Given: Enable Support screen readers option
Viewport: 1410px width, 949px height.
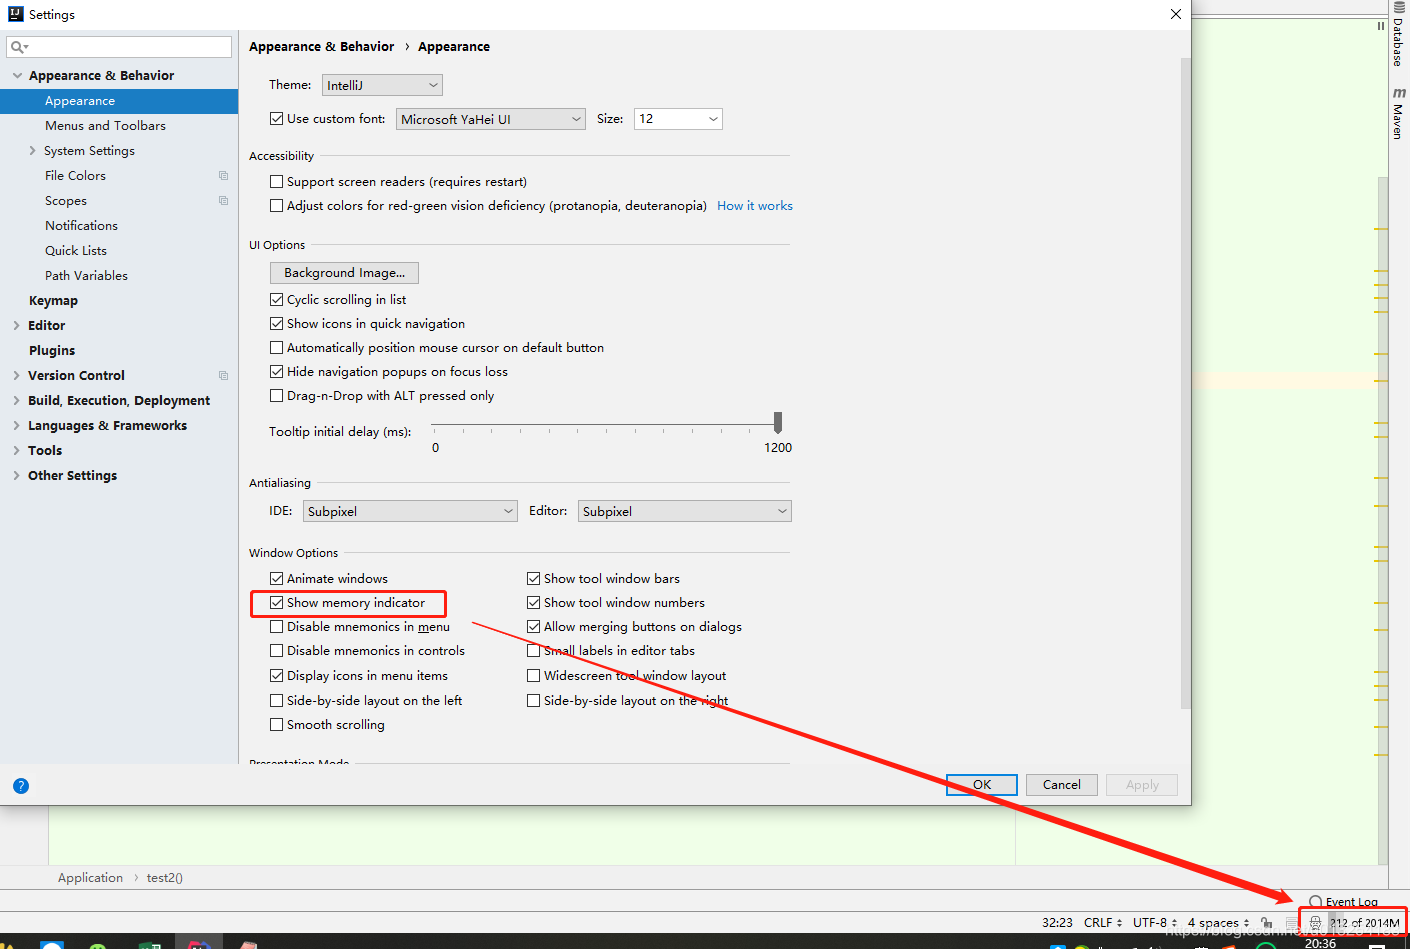Looking at the screenshot, I should (277, 182).
